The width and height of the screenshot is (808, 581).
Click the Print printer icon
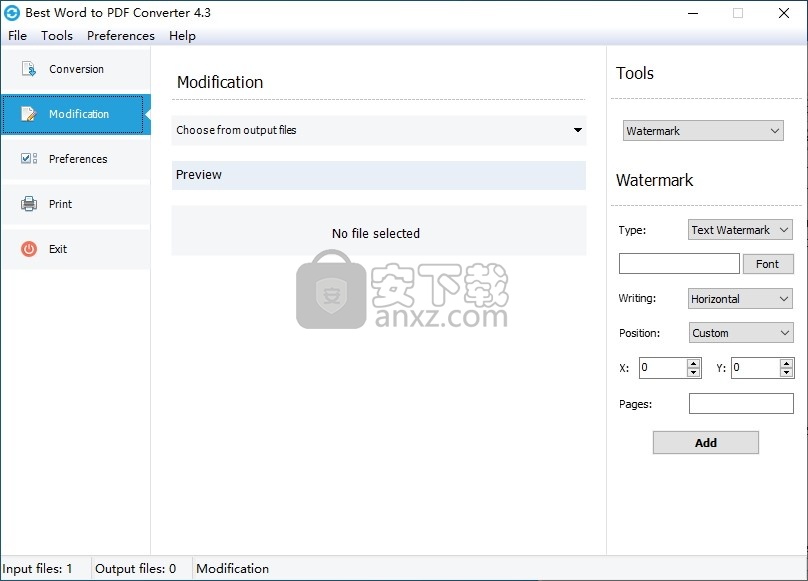(29, 204)
